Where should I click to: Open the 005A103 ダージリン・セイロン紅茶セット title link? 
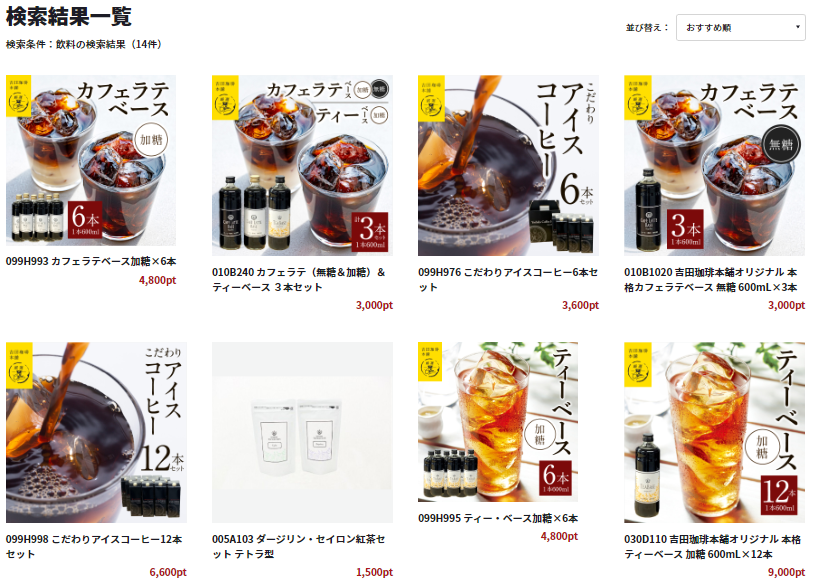point(299,546)
